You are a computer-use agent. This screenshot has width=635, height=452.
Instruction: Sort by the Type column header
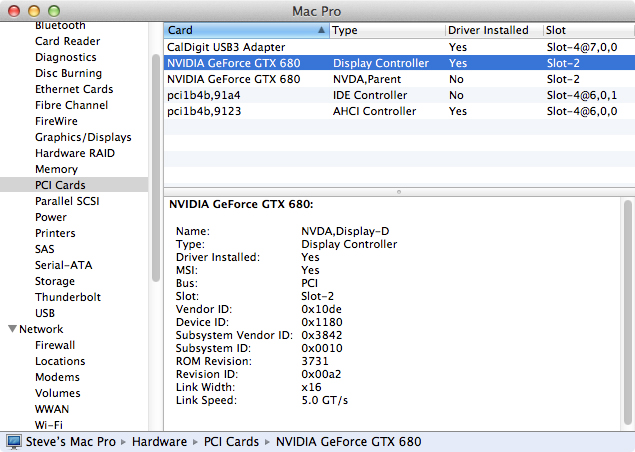(x=387, y=30)
